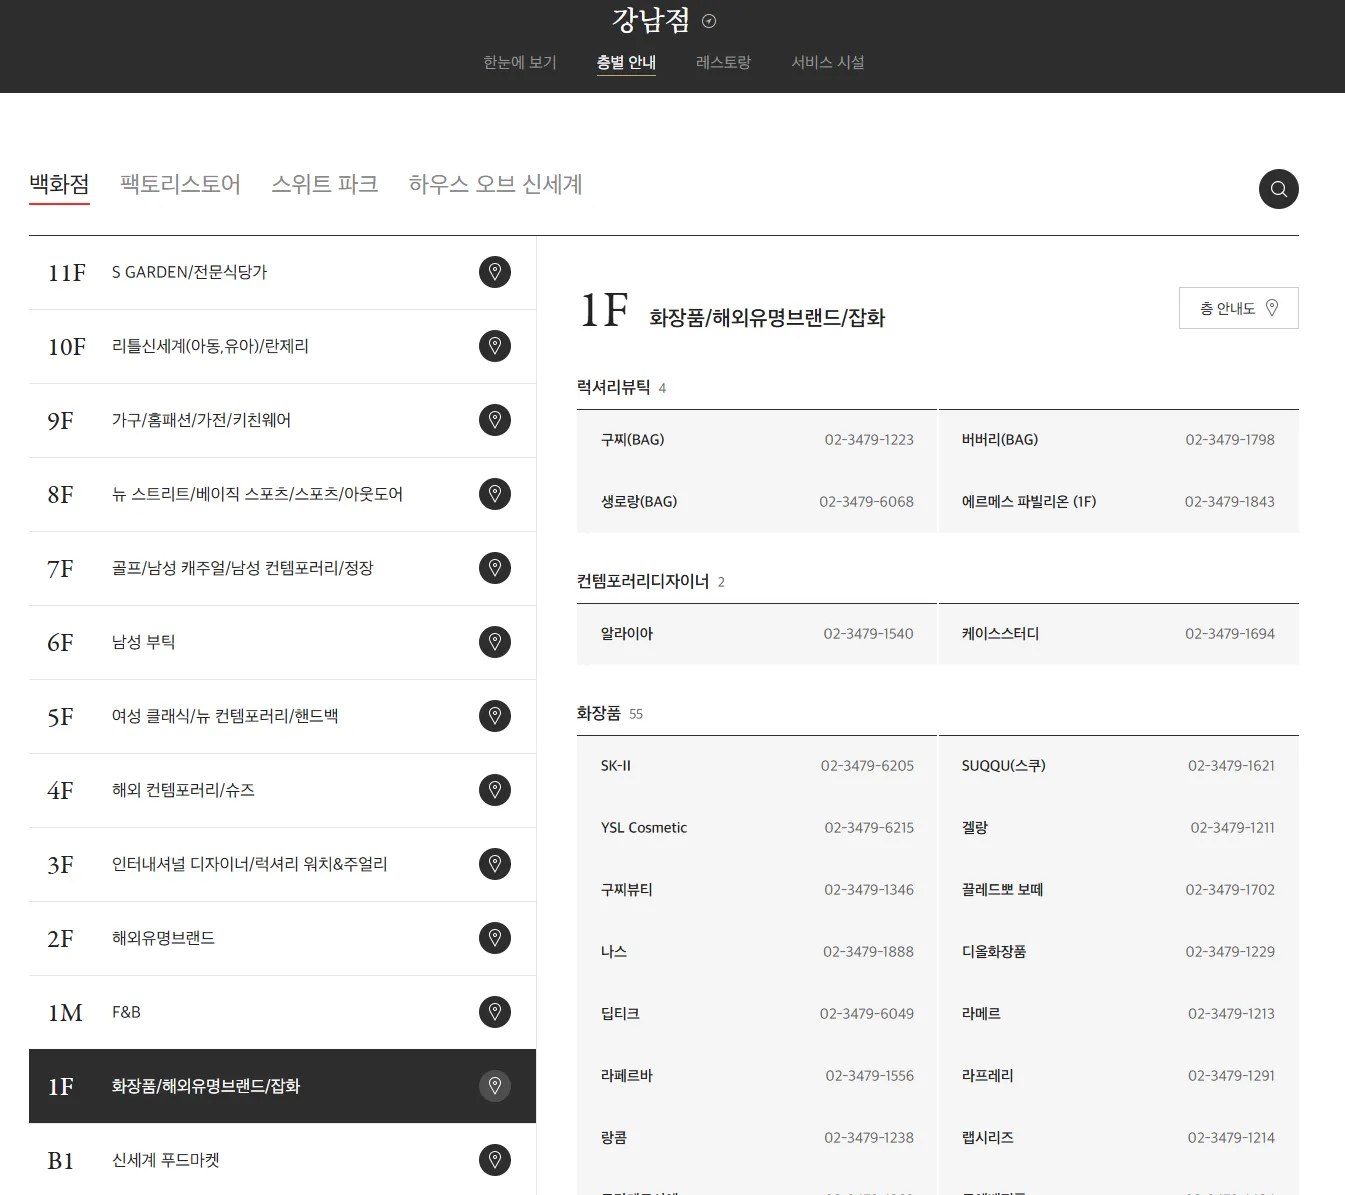Click the 컨템포러리디자이너 section heading

click(x=643, y=581)
